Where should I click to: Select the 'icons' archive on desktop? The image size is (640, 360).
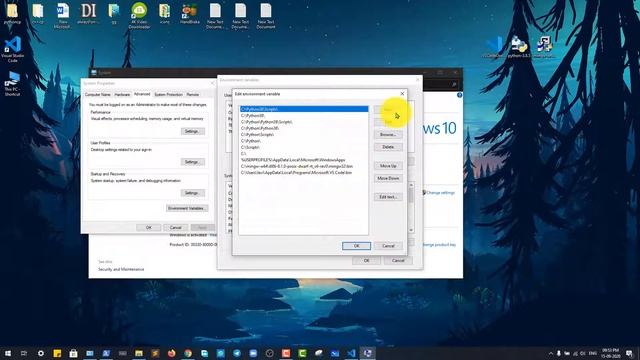164,13
